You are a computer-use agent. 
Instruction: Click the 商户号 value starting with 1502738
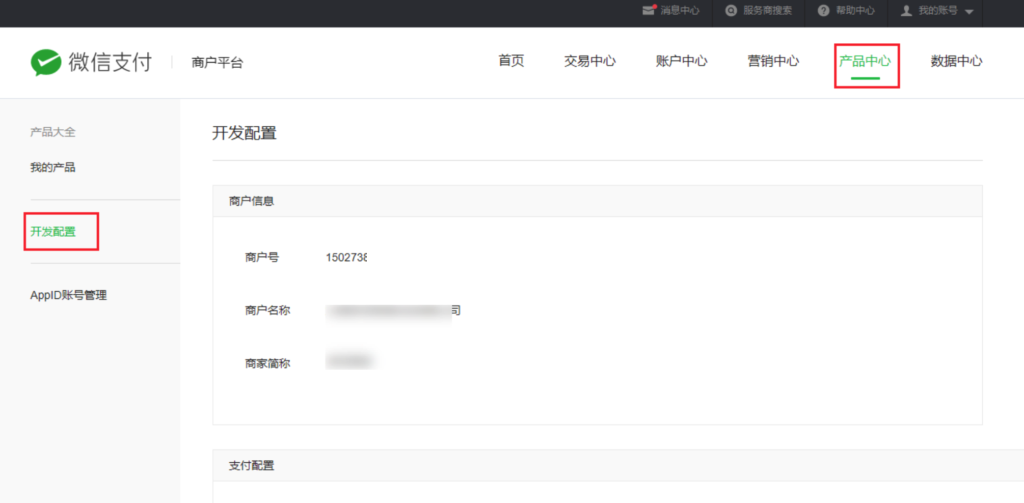346,257
